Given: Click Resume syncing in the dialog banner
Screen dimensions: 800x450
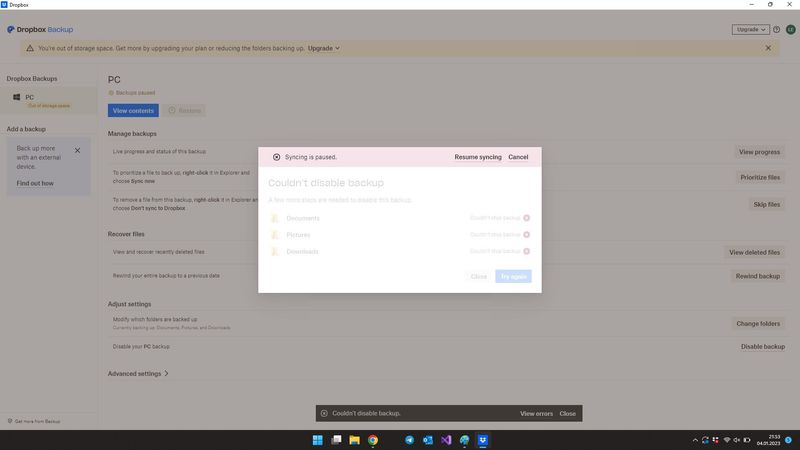Looking at the screenshot, I should pyautogui.click(x=478, y=157).
